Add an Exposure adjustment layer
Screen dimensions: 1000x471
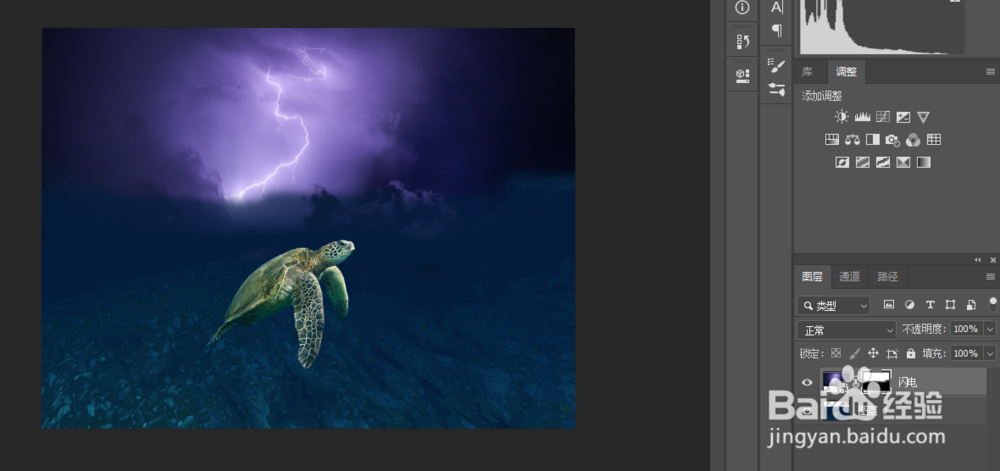[903, 117]
